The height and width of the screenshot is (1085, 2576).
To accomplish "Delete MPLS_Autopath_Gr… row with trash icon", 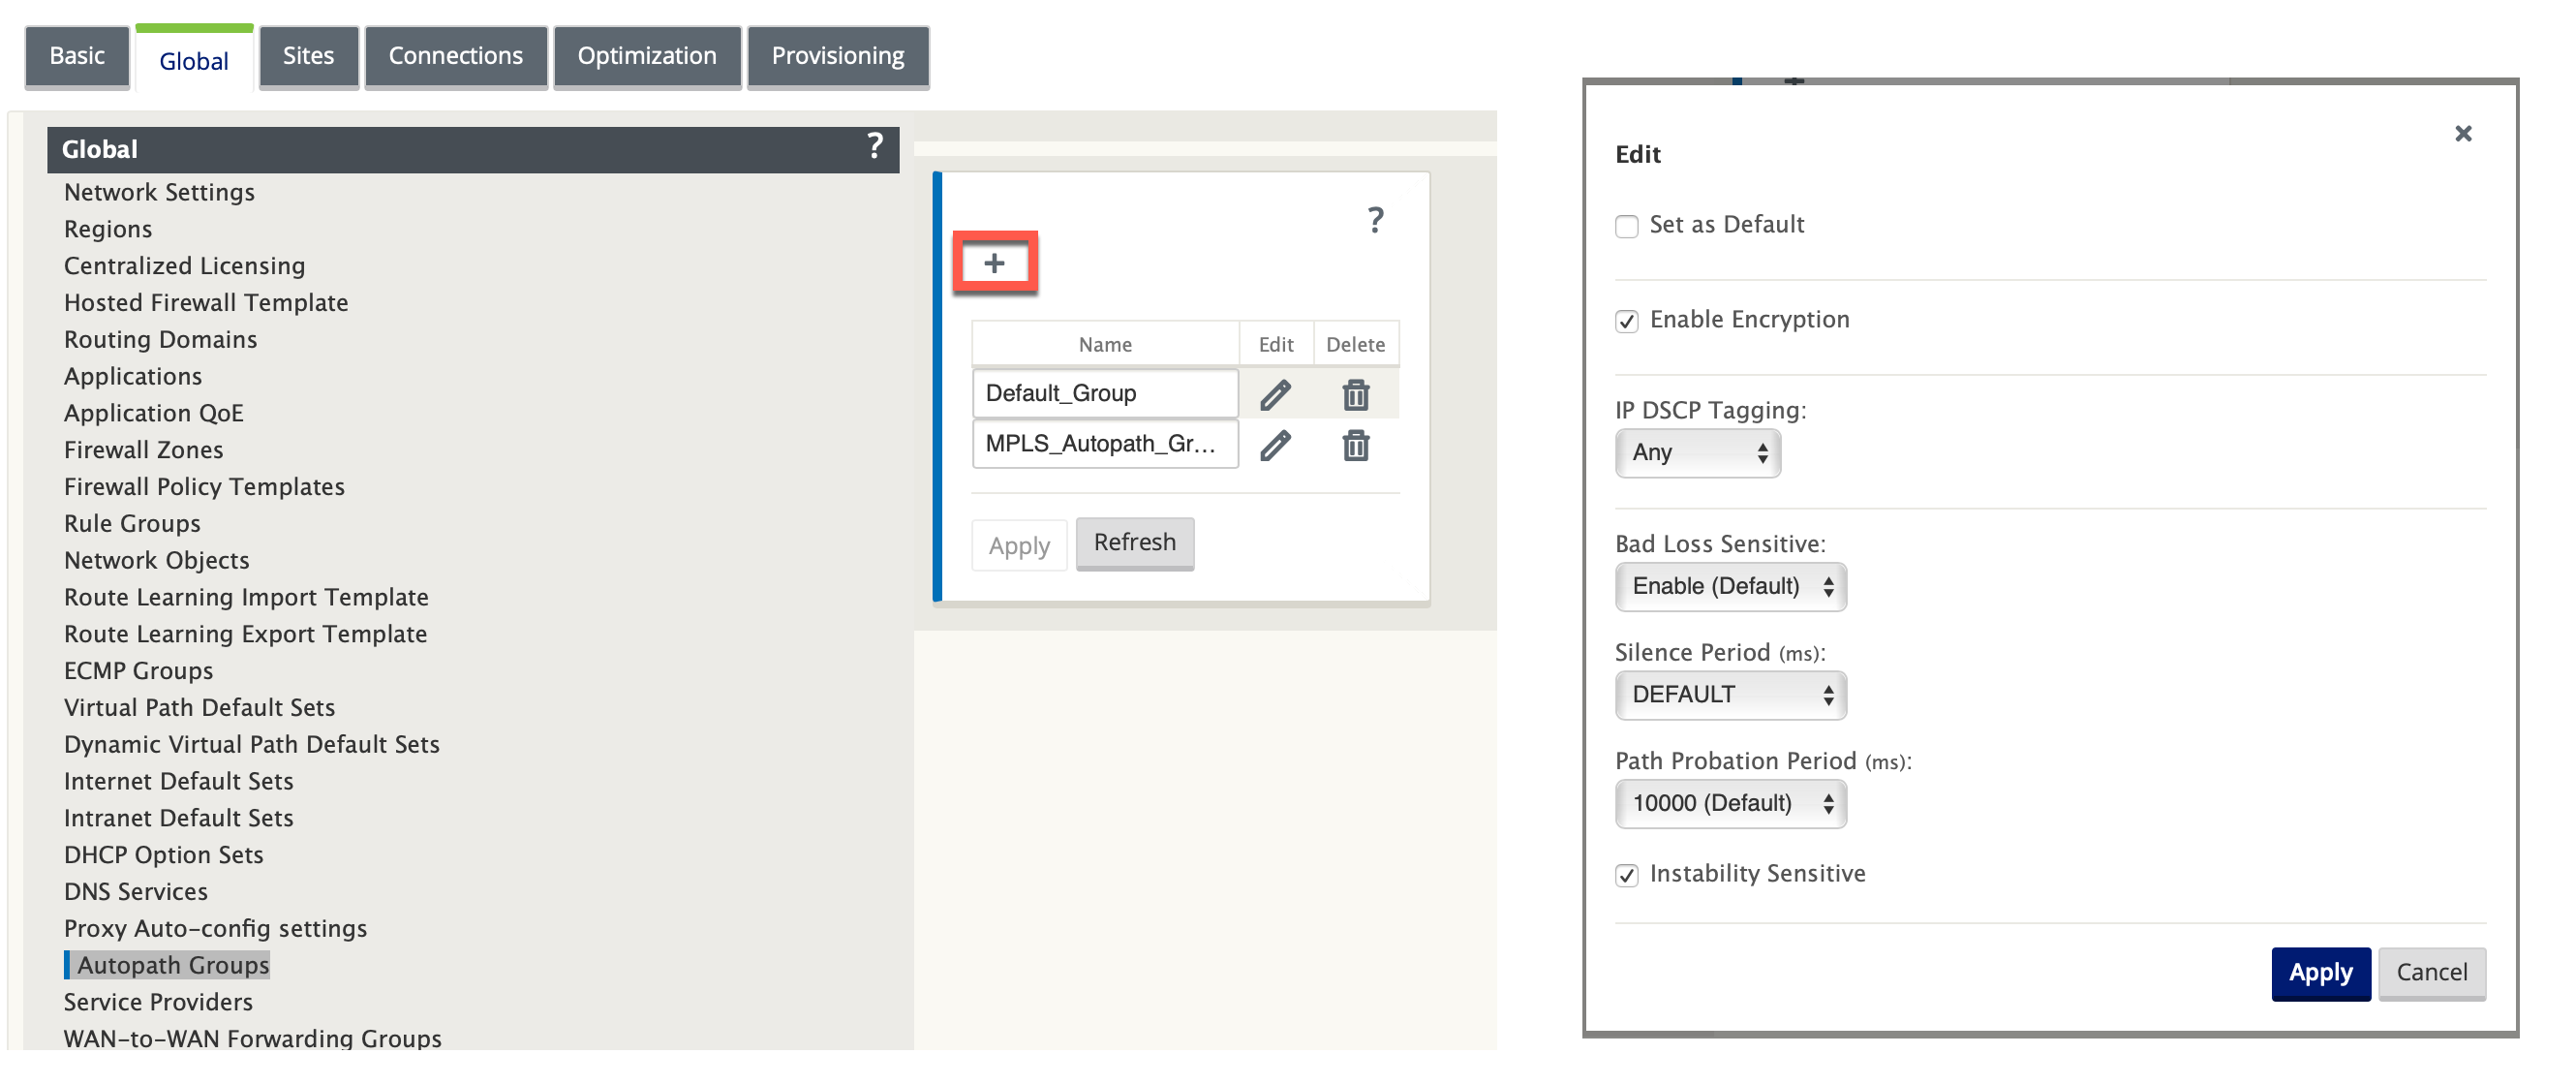I will point(1355,445).
